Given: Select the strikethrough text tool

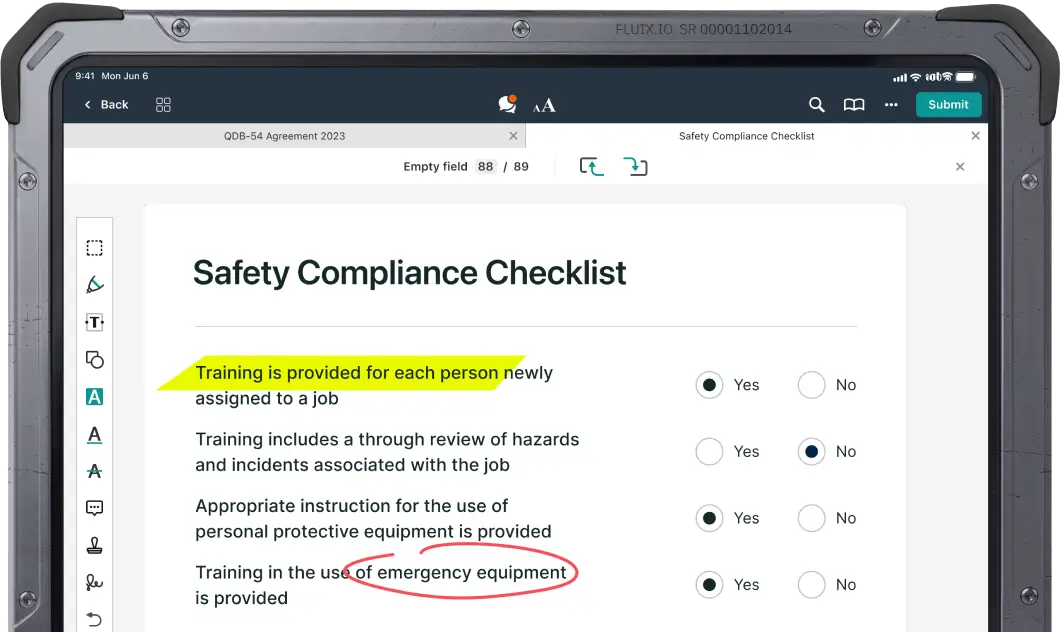Looking at the screenshot, I should [x=94, y=471].
